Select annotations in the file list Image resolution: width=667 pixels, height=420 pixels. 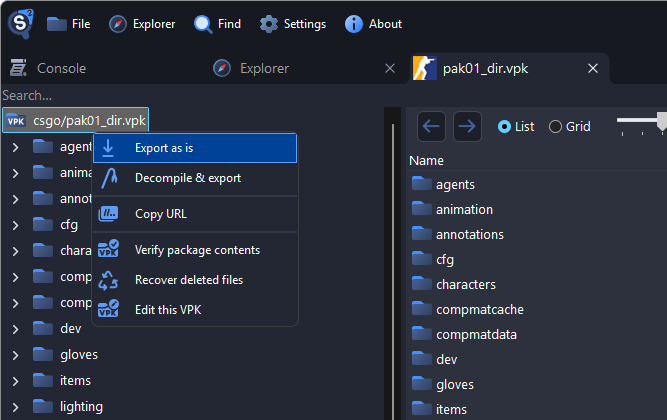click(470, 234)
